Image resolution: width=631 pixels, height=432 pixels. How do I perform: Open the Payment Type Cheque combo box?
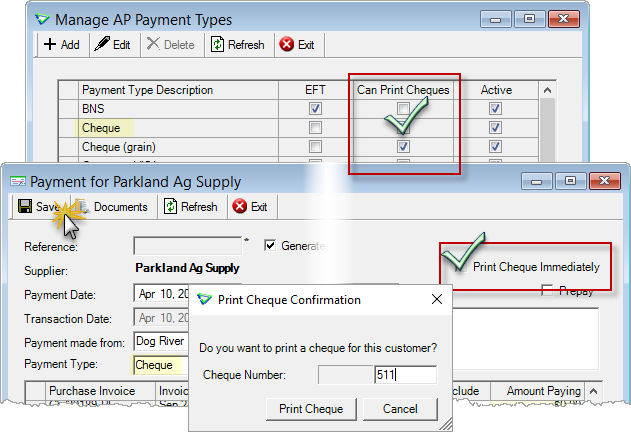(161, 365)
